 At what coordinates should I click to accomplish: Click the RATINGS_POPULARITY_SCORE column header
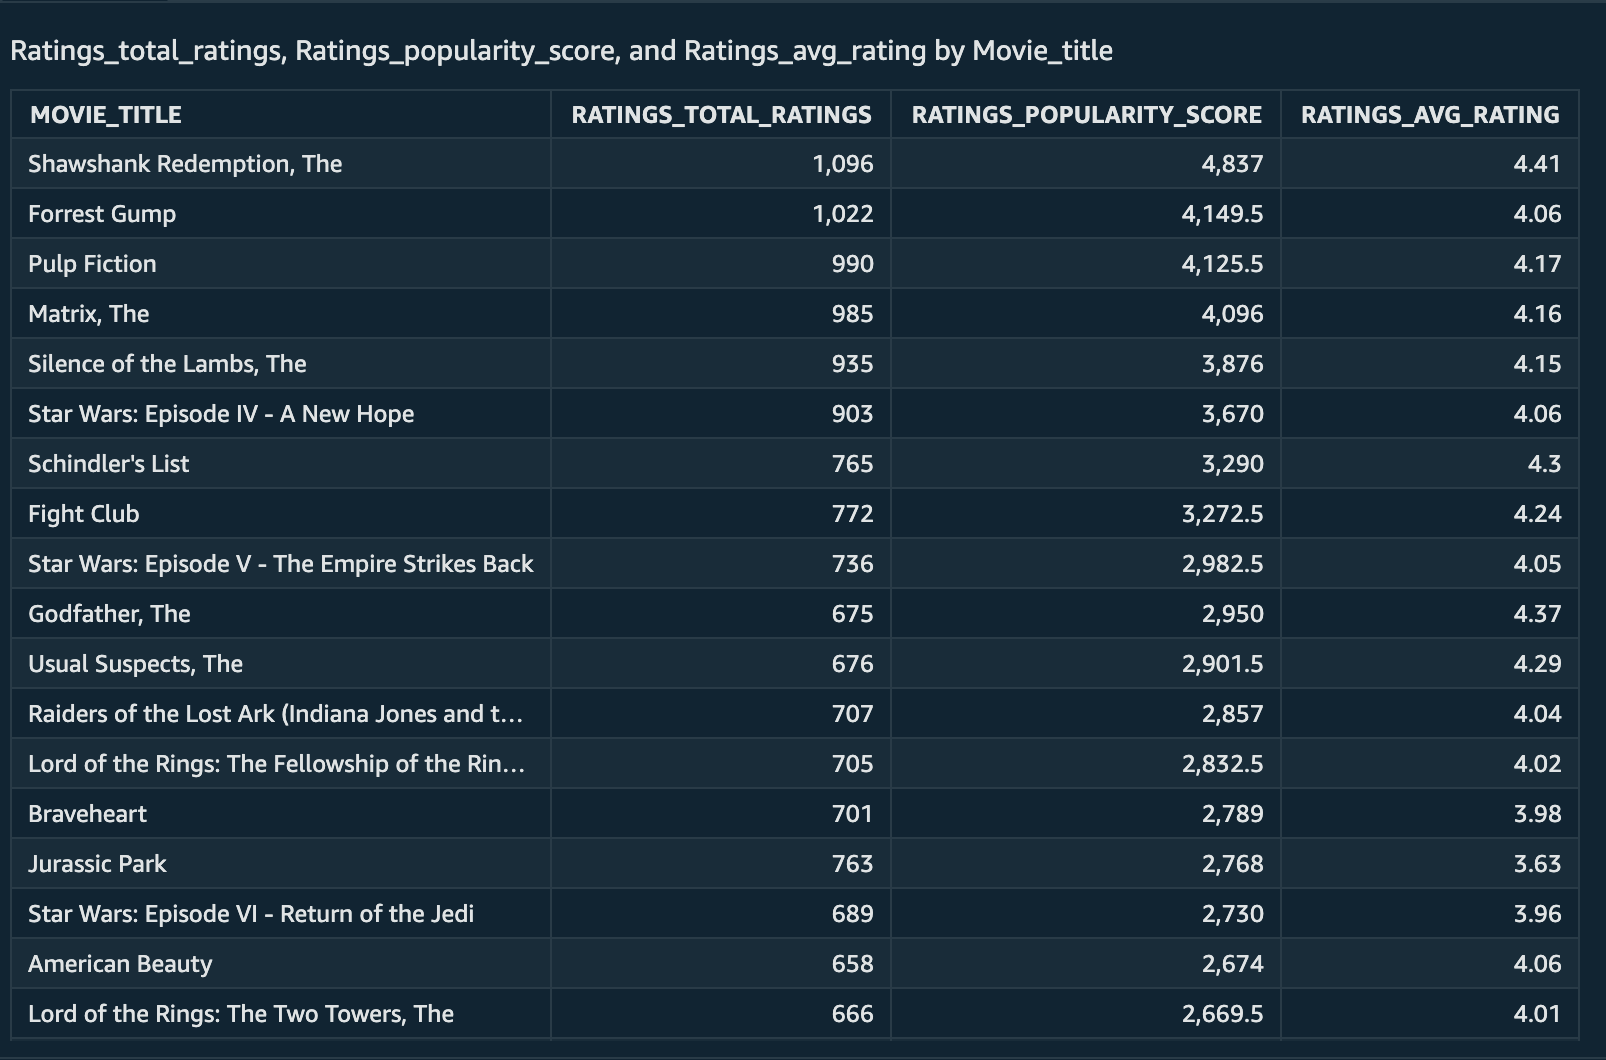(x=1086, y=115)
